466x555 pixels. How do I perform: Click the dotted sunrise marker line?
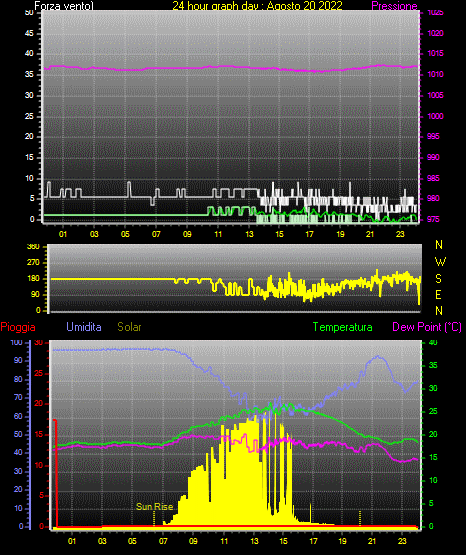[x=154, y=519]
